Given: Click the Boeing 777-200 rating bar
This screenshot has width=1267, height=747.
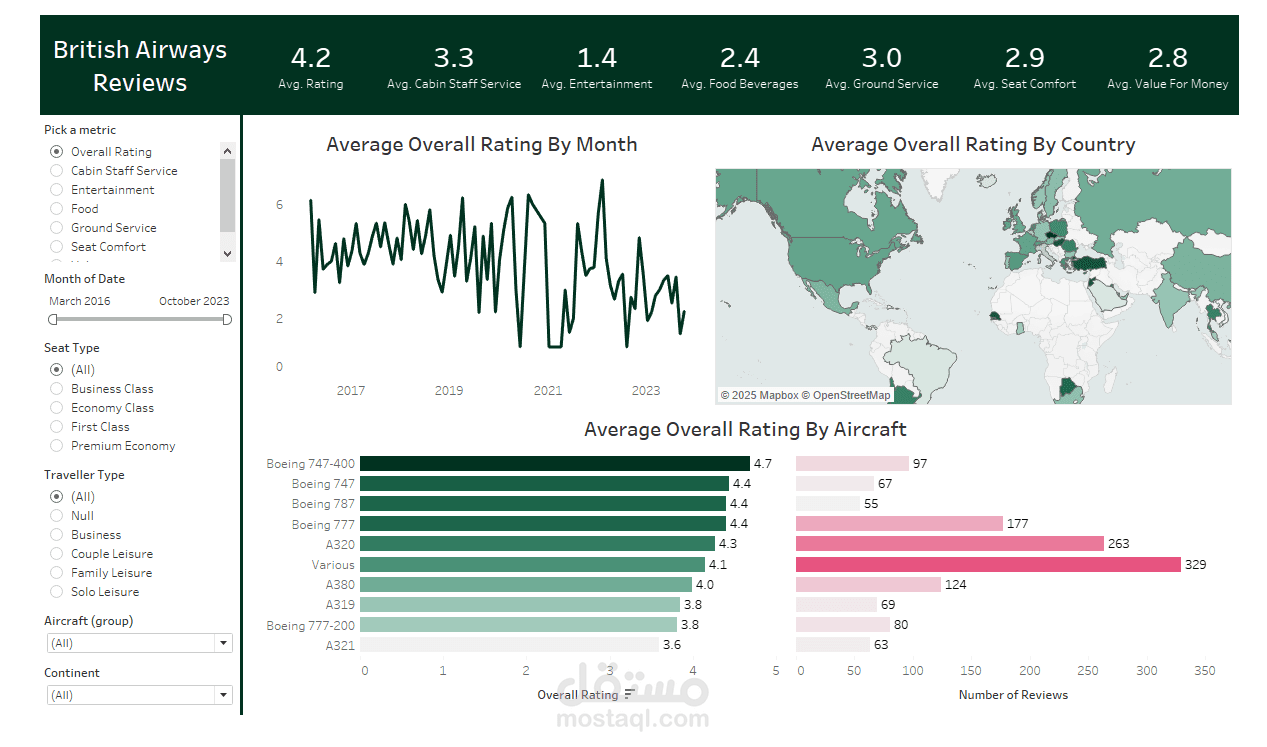Looking at the screenshot, I should [x=518, y=625].
